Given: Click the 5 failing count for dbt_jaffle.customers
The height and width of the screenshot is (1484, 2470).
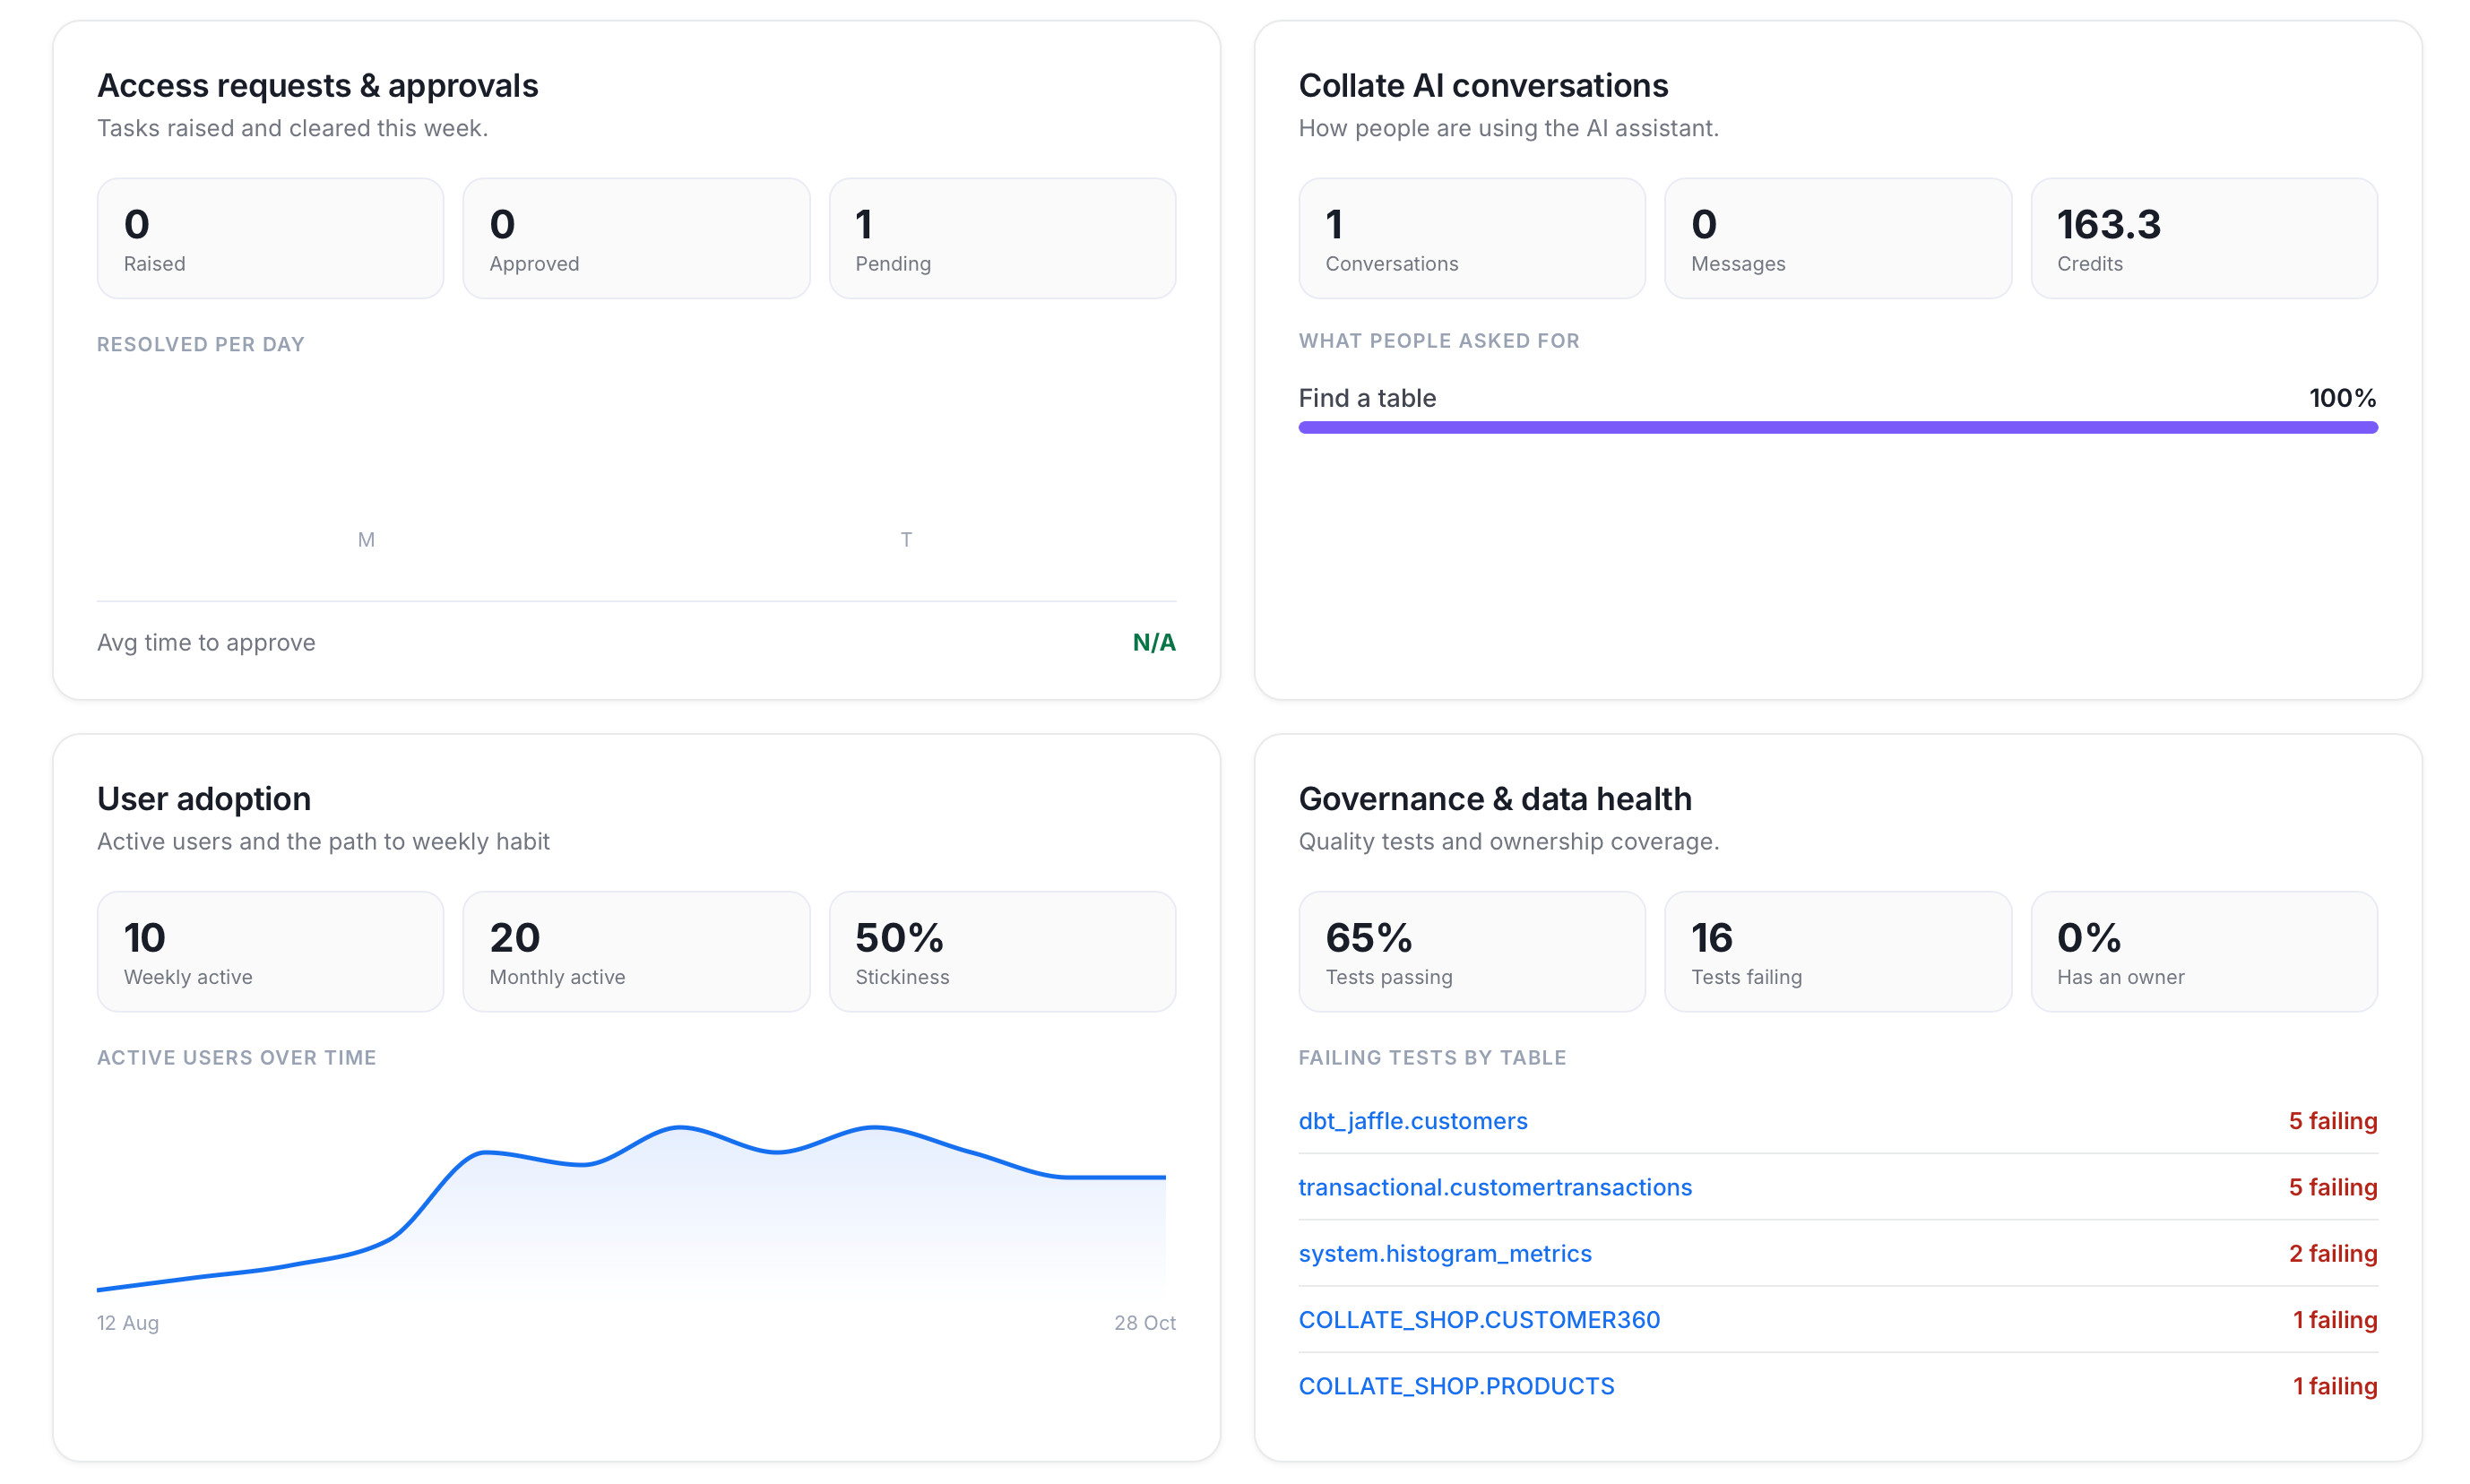Looking at the screenshot, I should tap(2332, 1120).
